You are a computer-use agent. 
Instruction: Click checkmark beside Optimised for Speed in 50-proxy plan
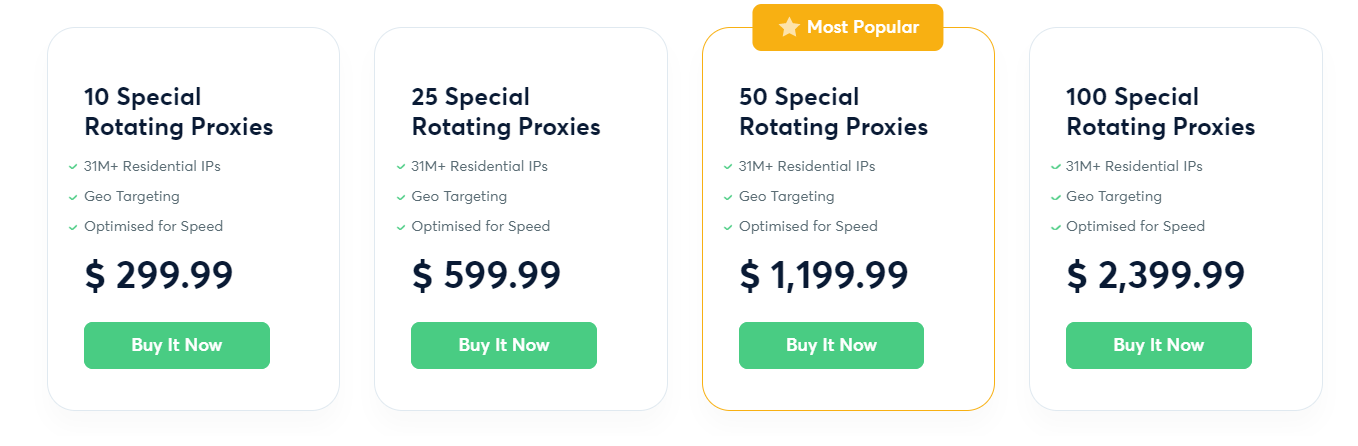[728, 227]
